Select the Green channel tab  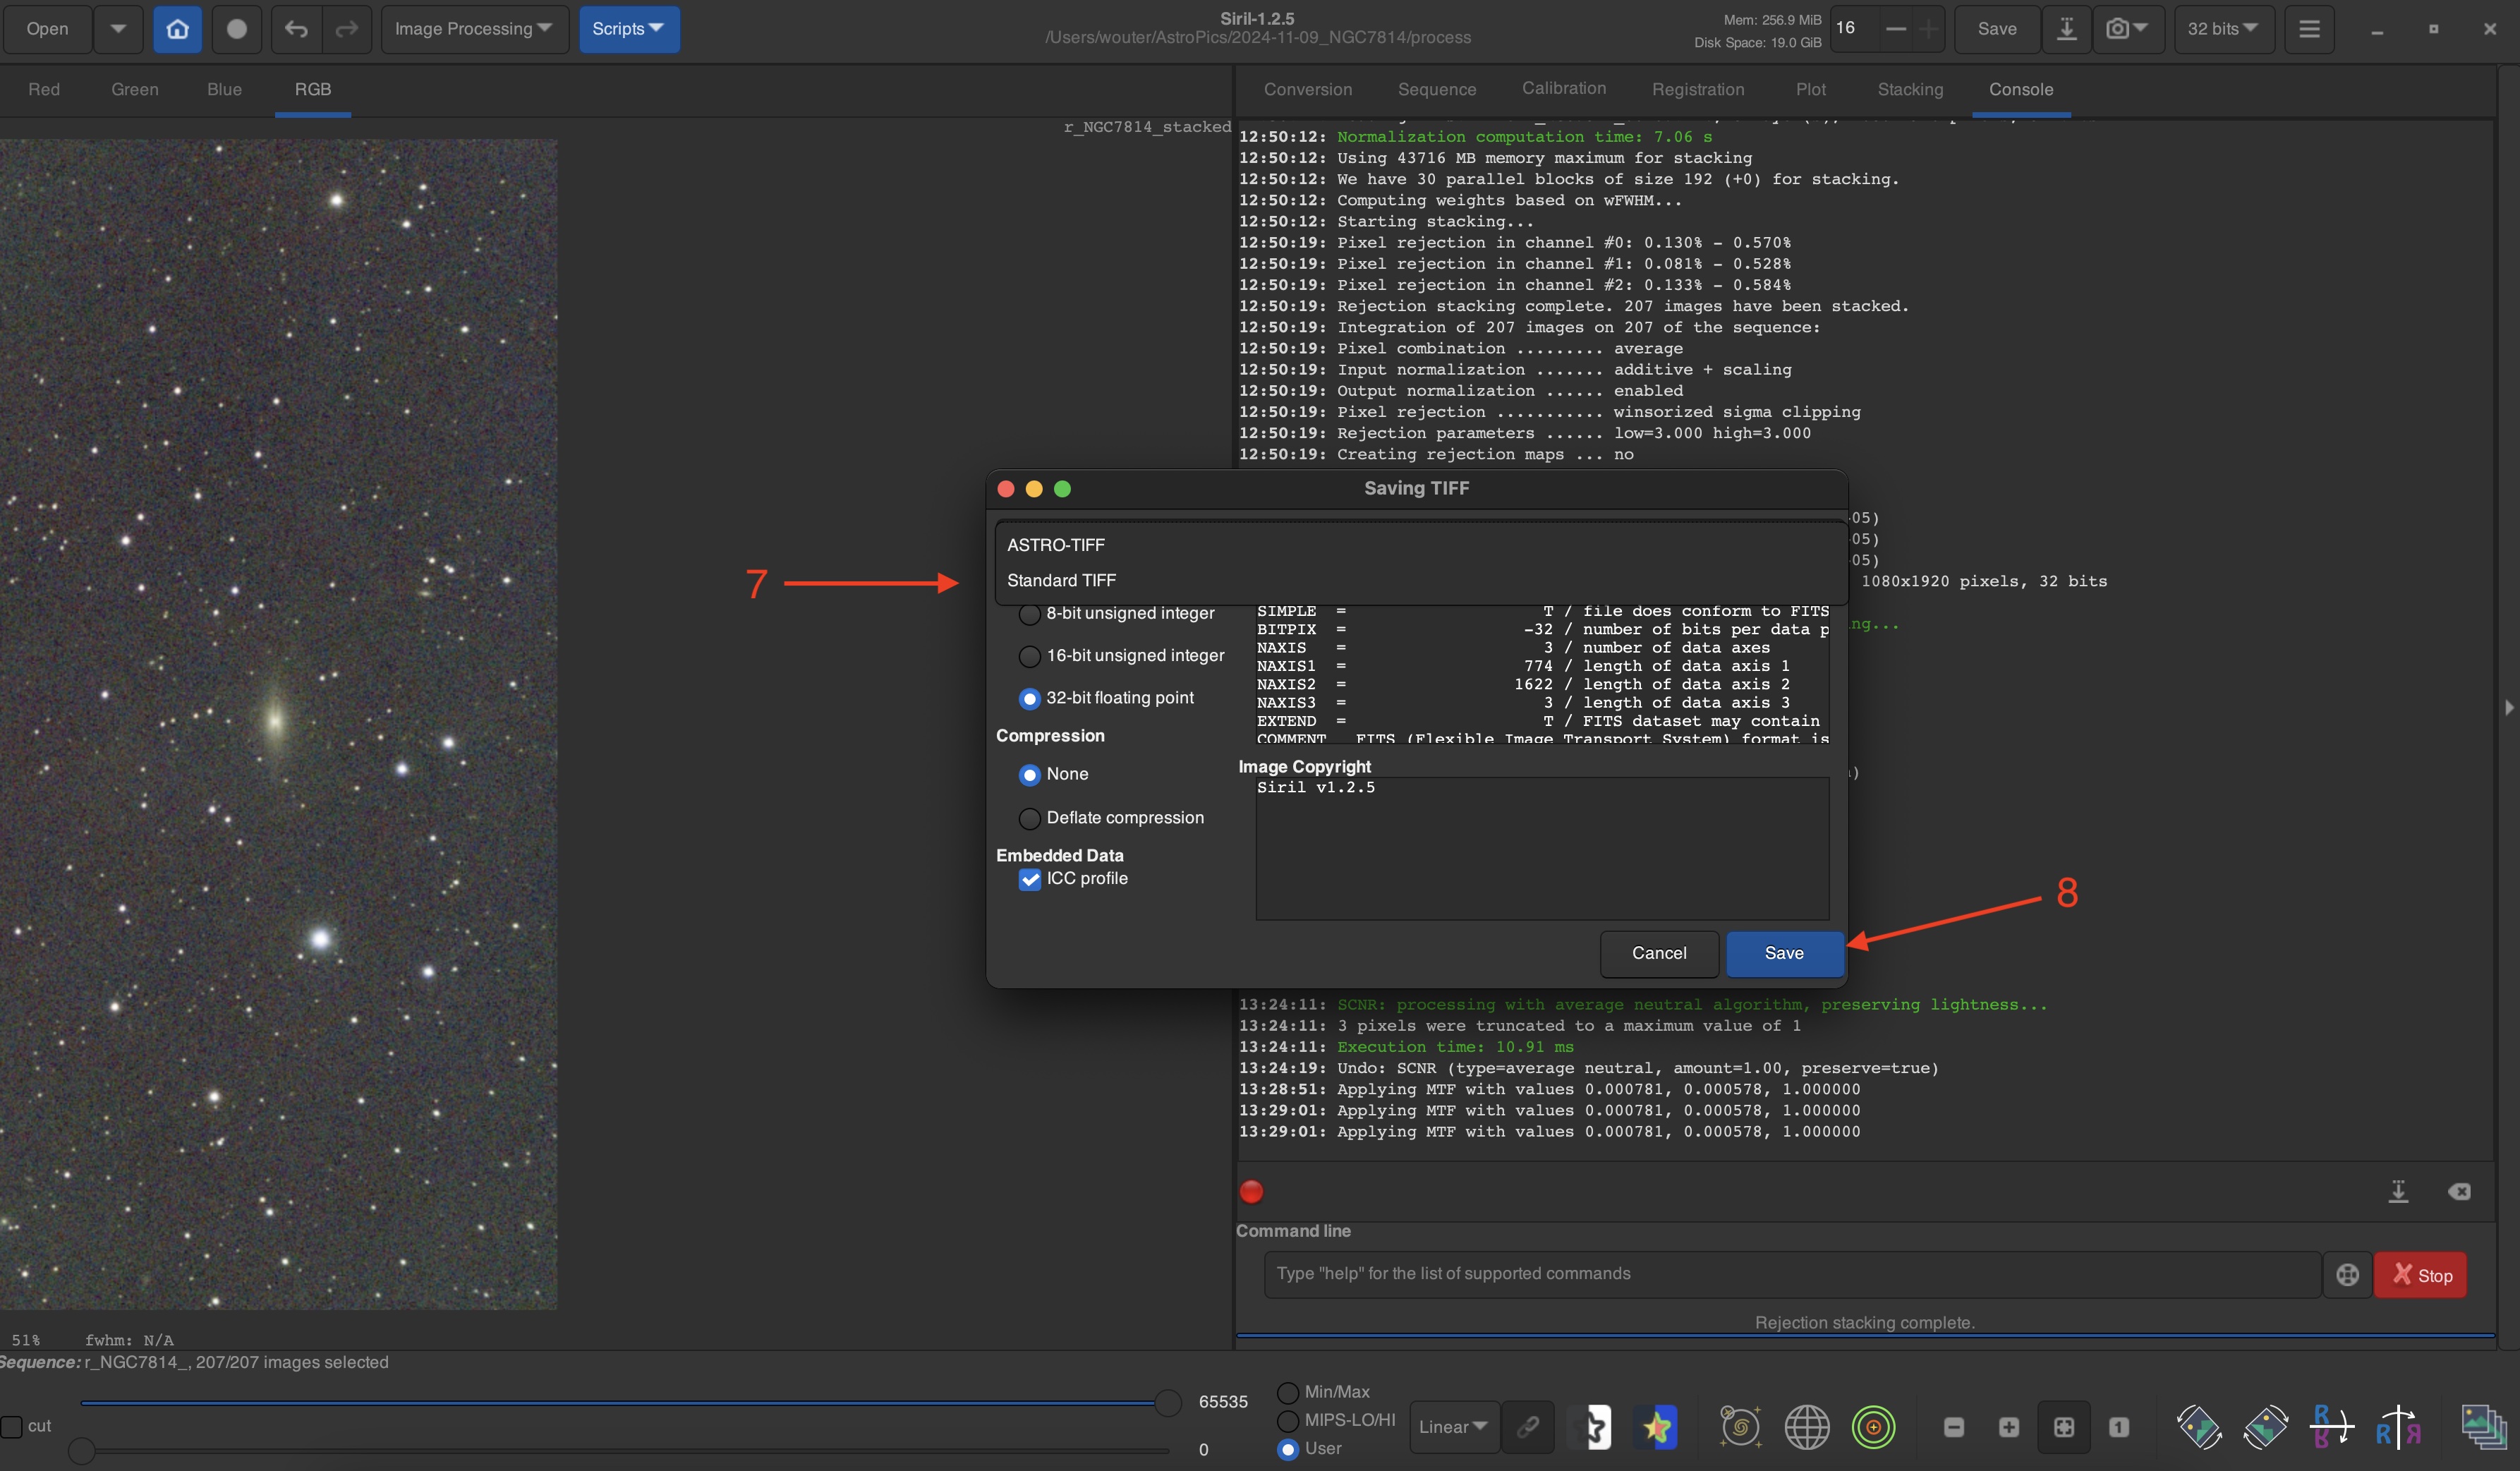pos(134,89)
